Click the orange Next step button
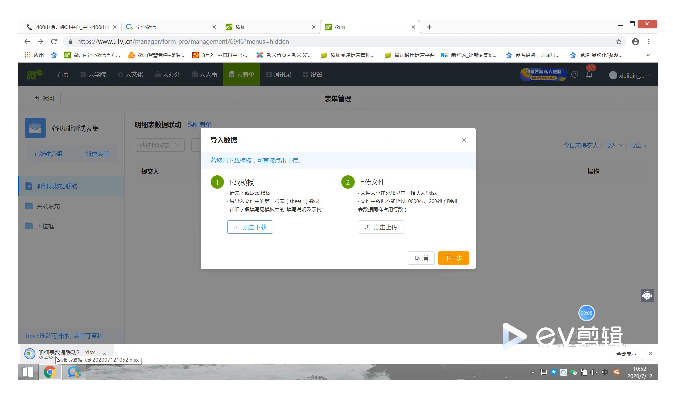673x399 pixels. (453, 258)
